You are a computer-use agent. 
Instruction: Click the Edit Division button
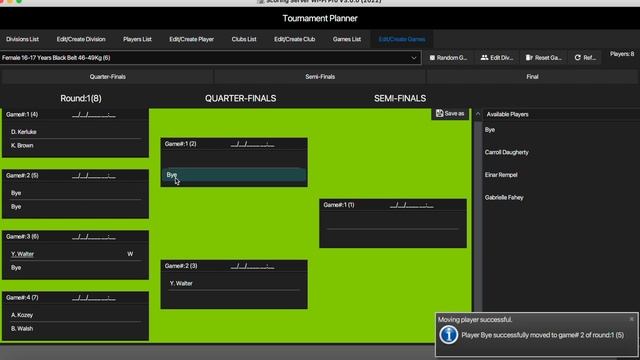pos(497,58)
